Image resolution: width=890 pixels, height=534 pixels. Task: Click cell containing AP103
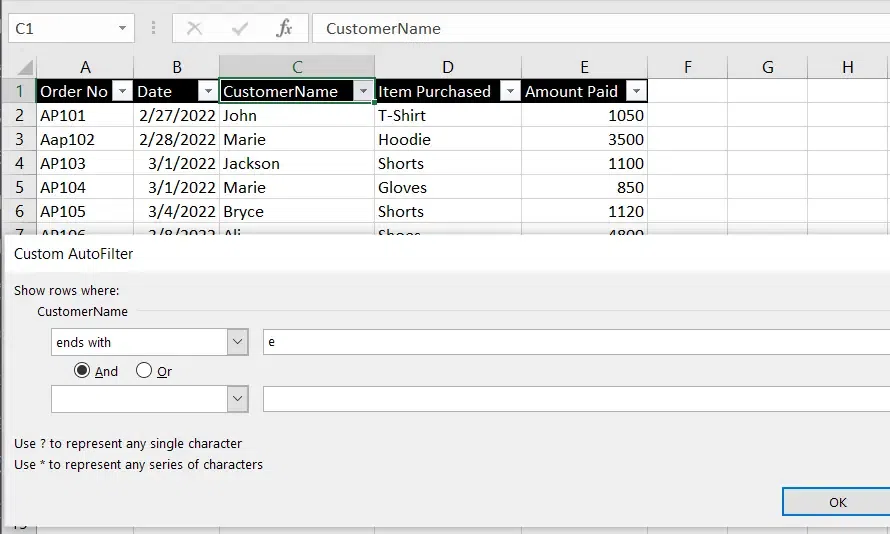click(85, 163)
